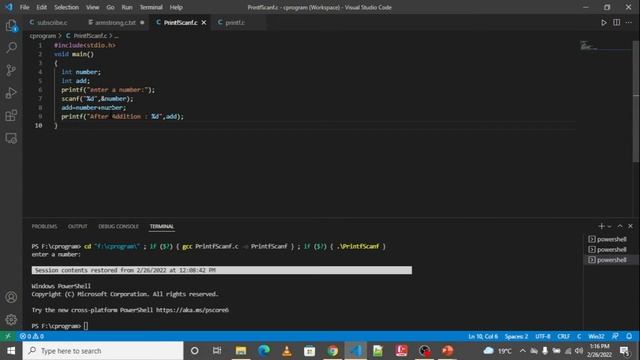
Task: Open remote window indicator in status bar
Action: pos(8,336)
